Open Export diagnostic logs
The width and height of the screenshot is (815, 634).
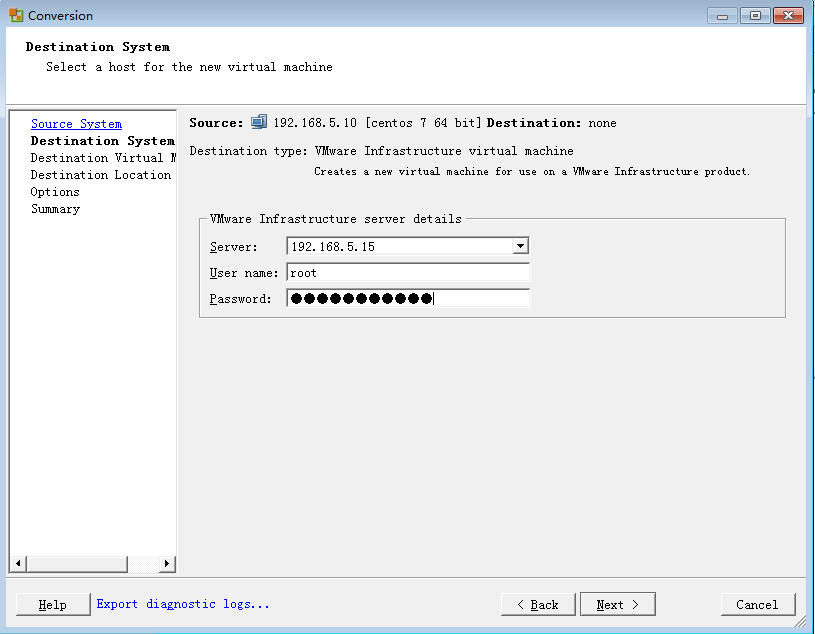[182, 604]
